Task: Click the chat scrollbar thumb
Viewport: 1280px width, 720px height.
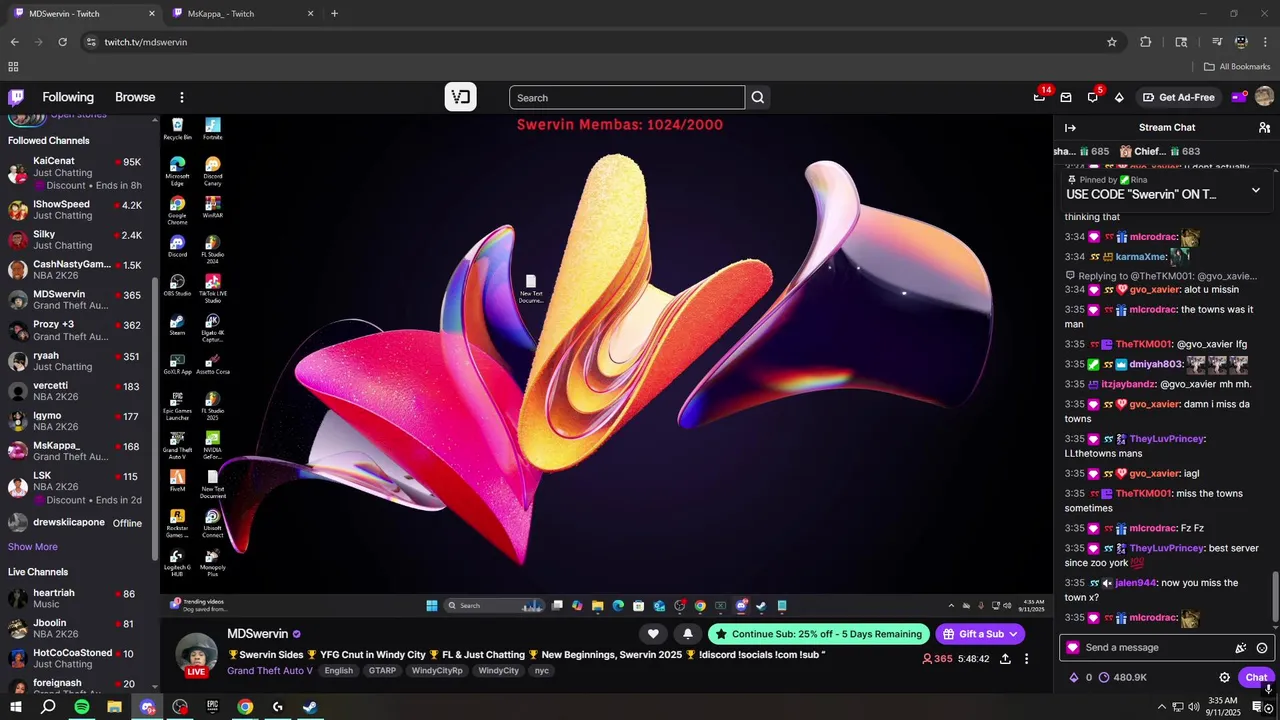Action: tap(1275, 596)
